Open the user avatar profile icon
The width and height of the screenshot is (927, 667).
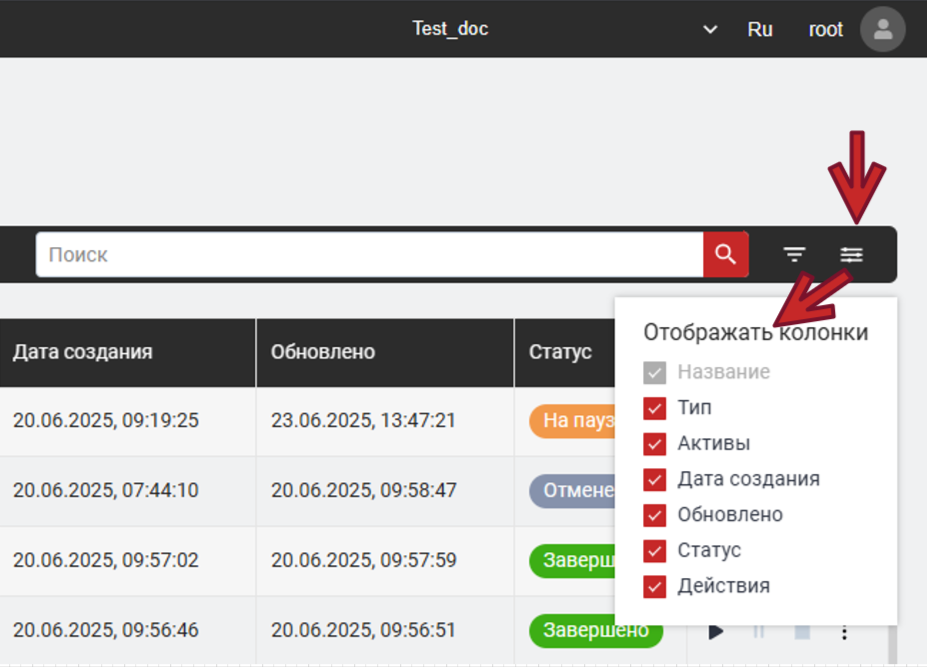coord(882,29)
